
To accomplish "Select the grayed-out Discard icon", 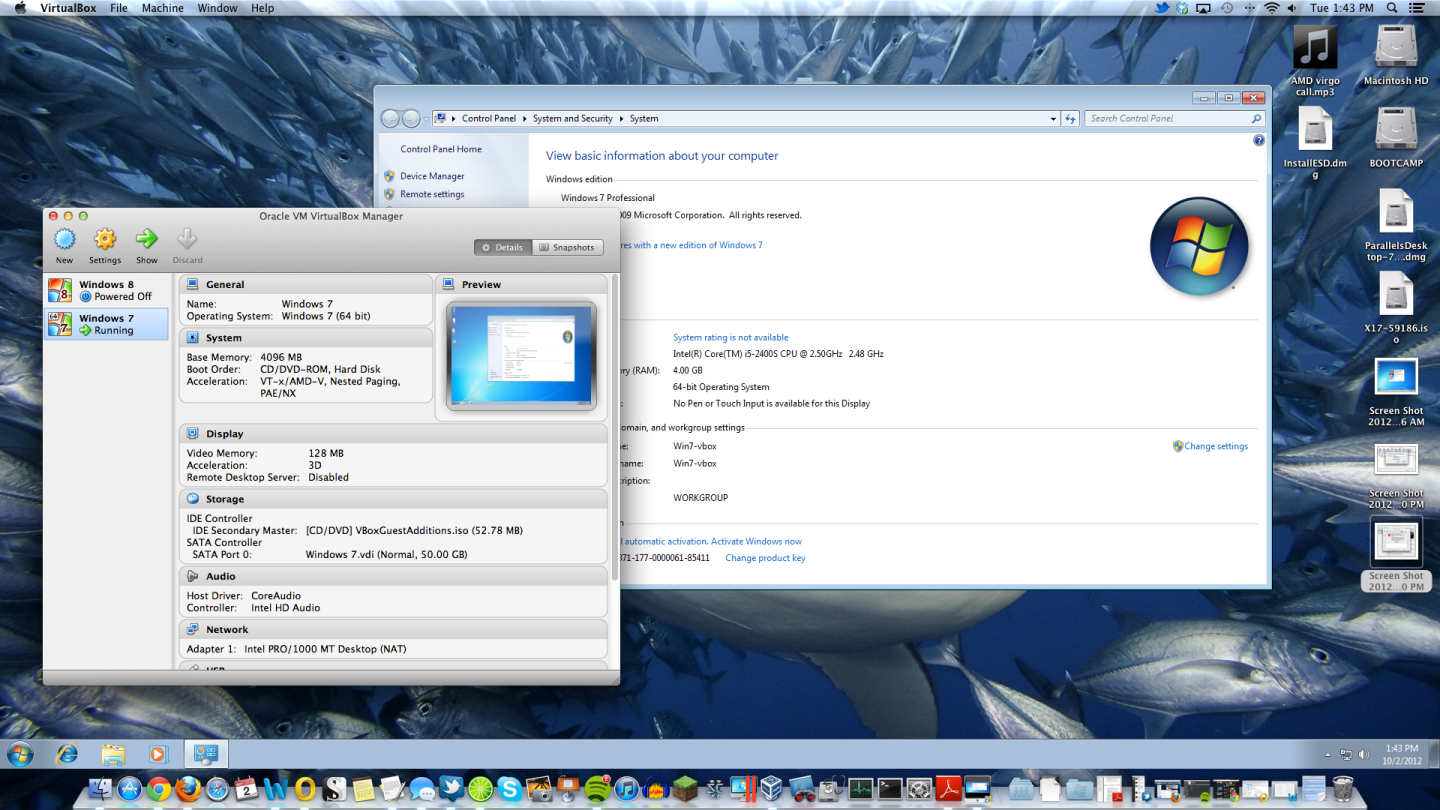I will click(x=187, y=243).
